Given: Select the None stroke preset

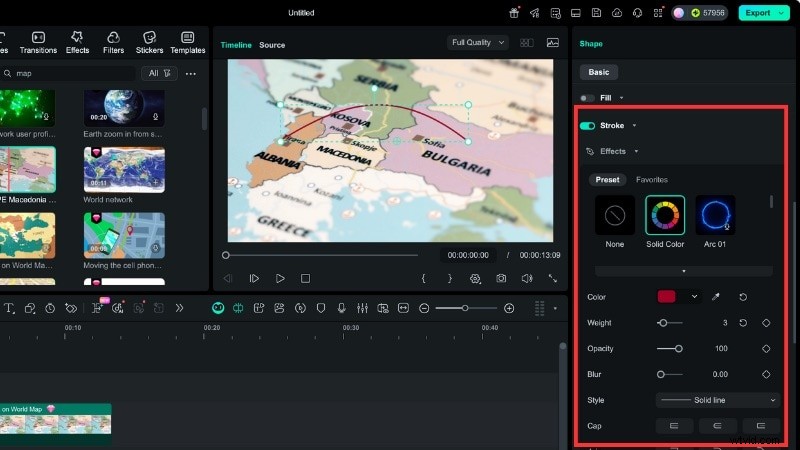Looking at the screenshot, I should [615, 215].
